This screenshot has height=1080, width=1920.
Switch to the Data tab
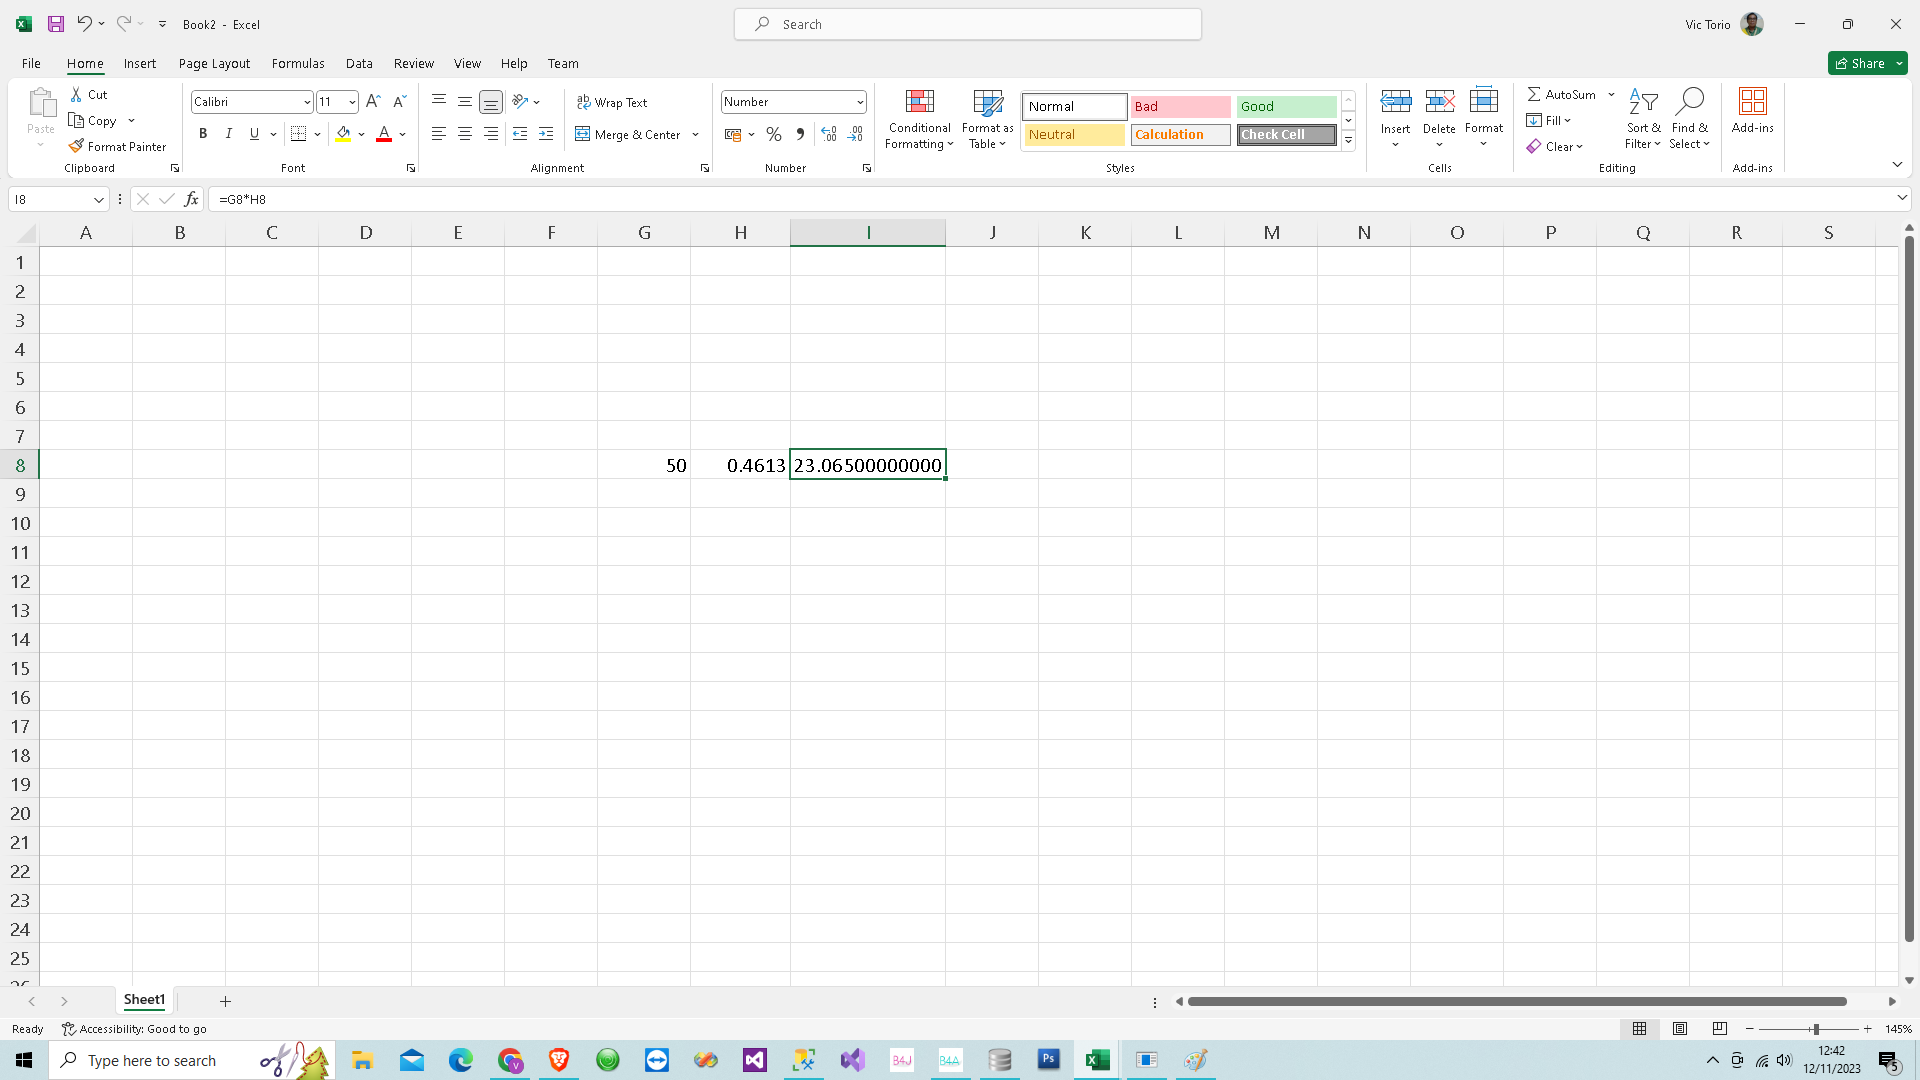tap(359, 63)
